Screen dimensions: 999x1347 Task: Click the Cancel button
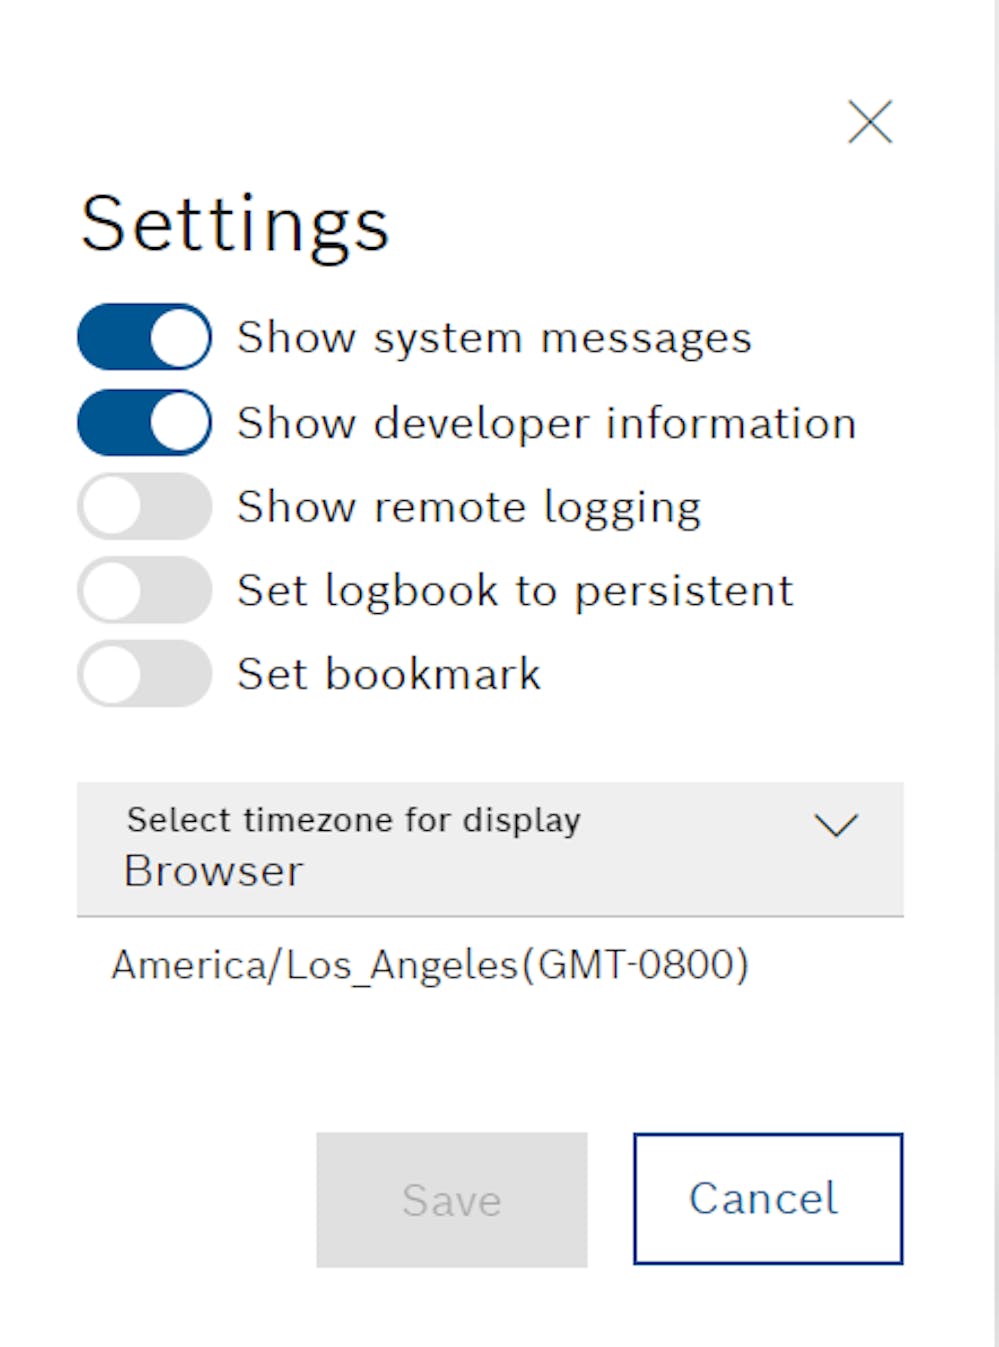point(767,1198)
